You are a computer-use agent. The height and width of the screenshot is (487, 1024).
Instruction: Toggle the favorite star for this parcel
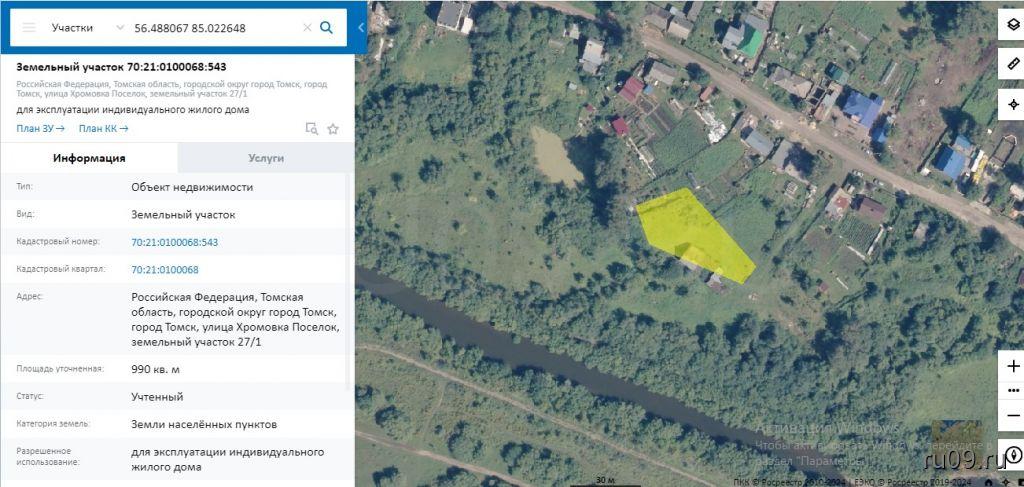333,129
